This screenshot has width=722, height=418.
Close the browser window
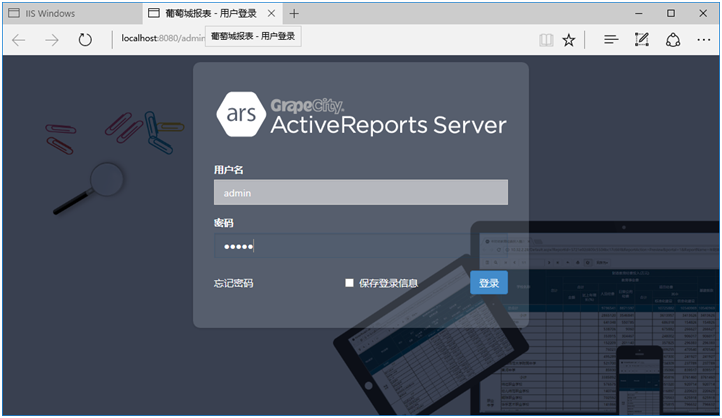click(x=703, y=13)
